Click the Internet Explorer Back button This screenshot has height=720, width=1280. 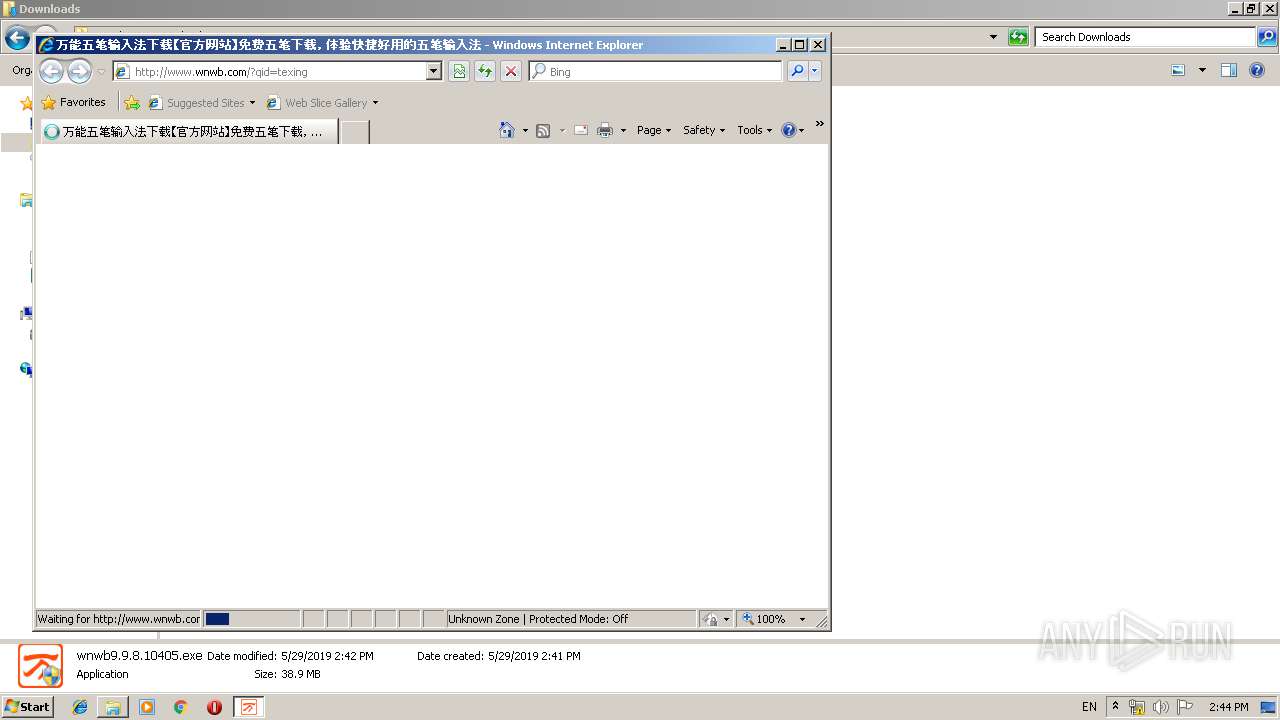pyautogui.click(x=51, y=71)
